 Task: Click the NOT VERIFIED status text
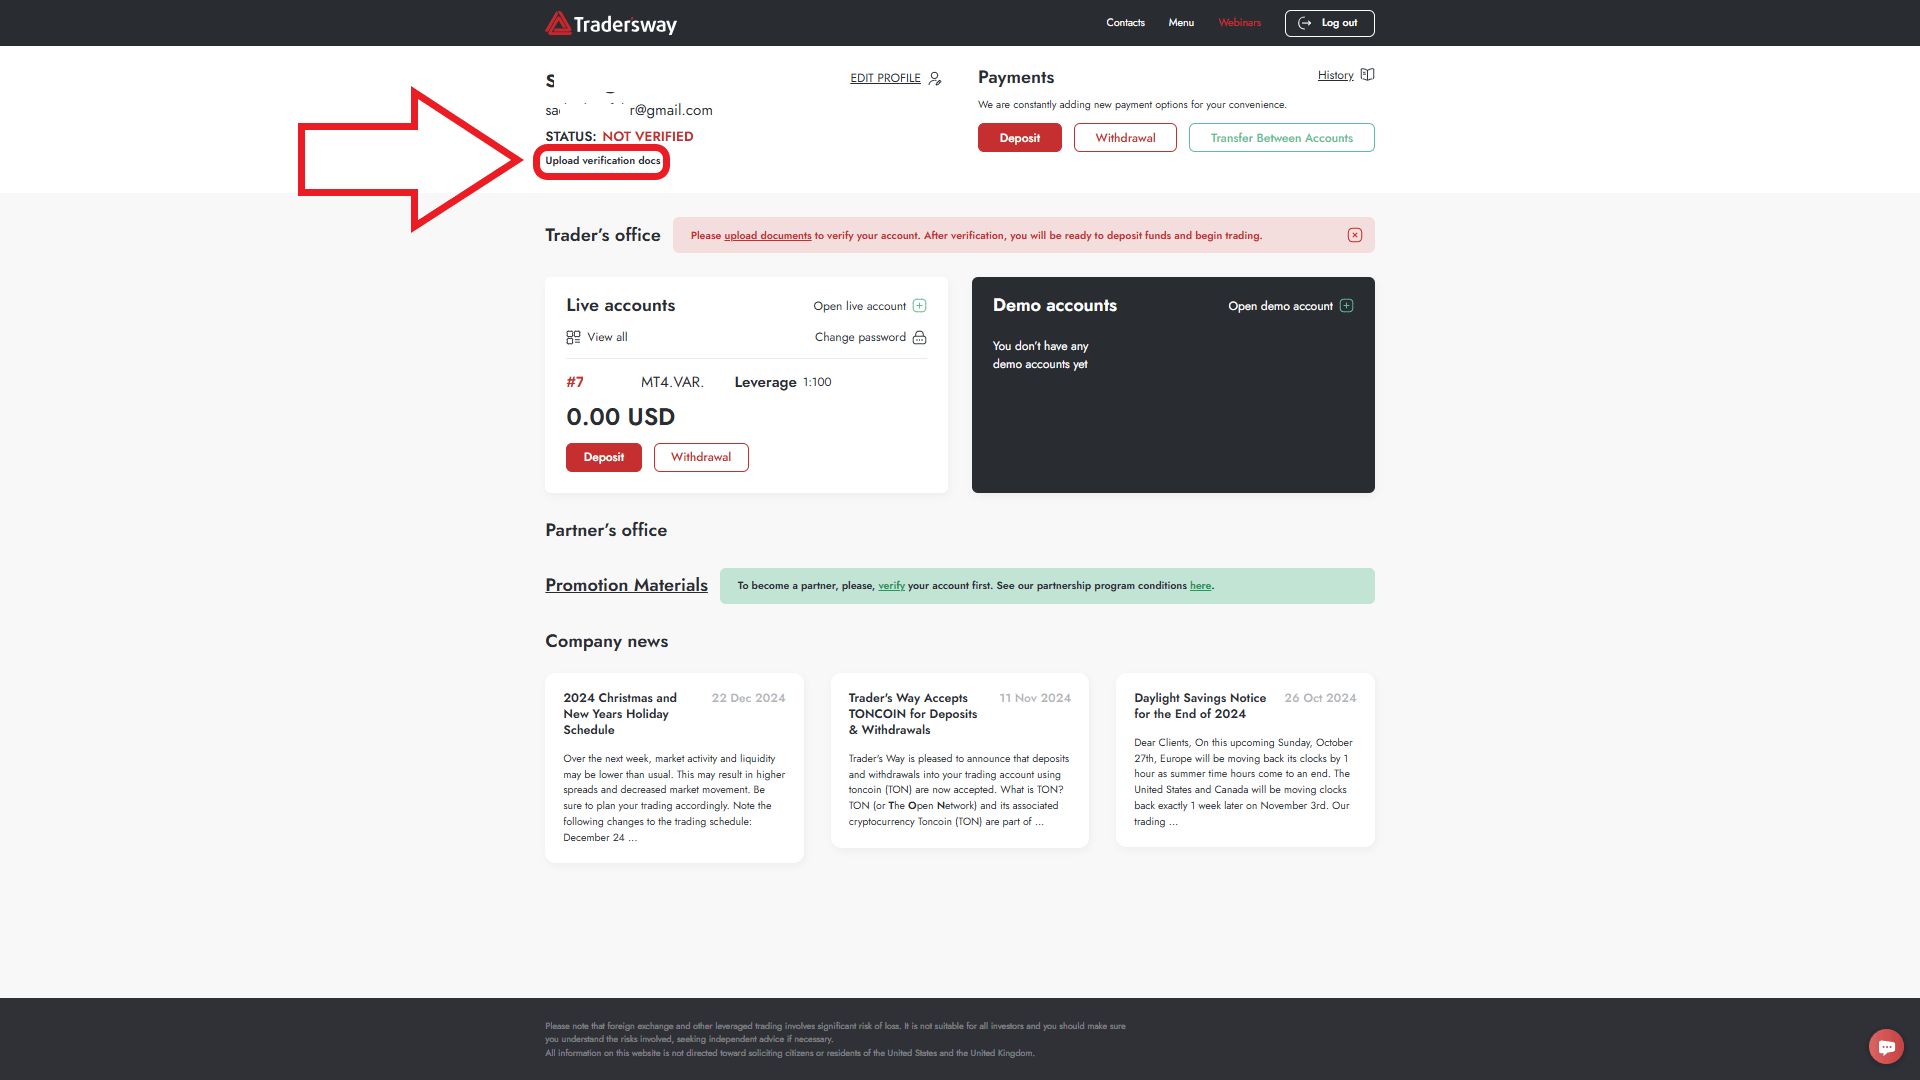(647, 137)
